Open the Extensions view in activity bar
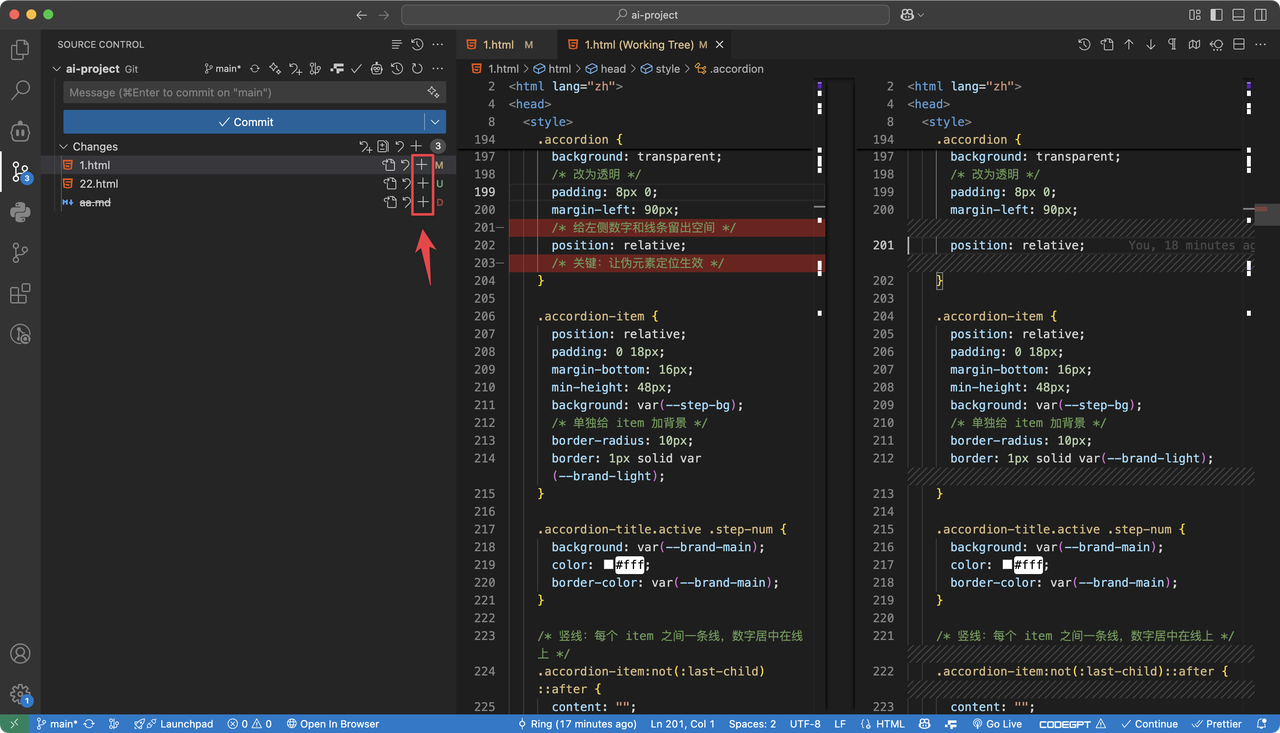This screenshot has height=733, width=1280. pos(20,294)
